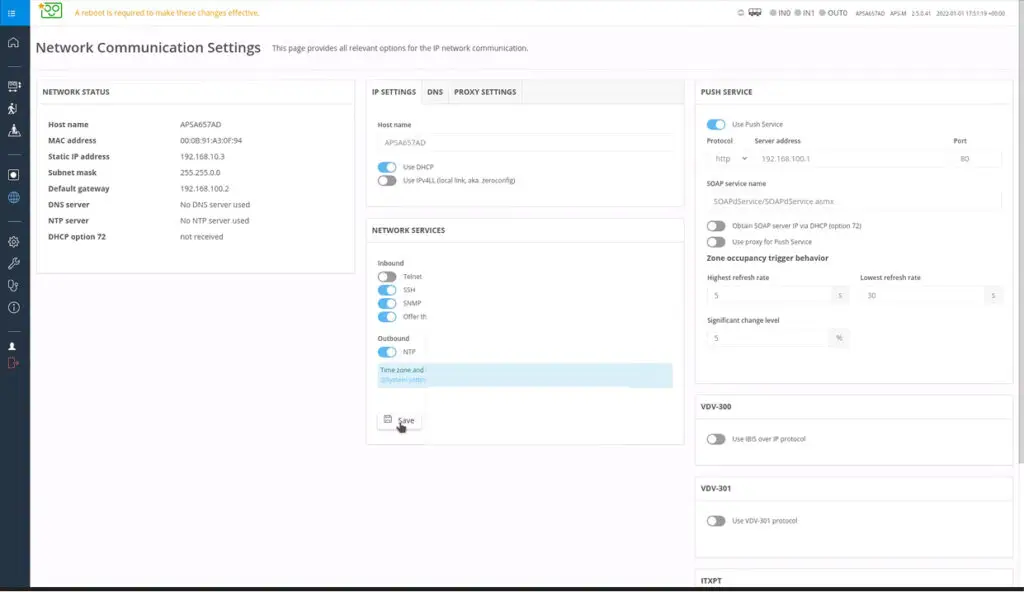This screenshot has height=592, width=1024.
Task: Click the walking passenger sidebar icon
Action: pos(13,109)
